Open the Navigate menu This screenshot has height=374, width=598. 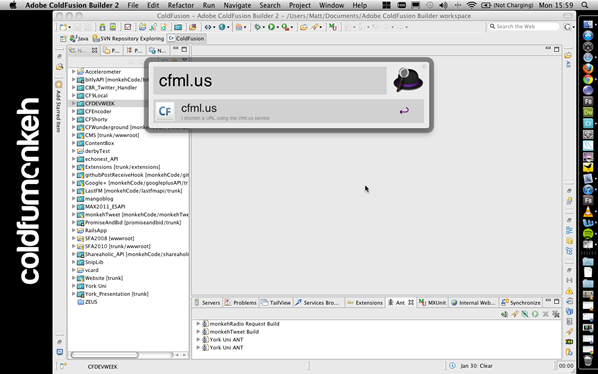237,5
